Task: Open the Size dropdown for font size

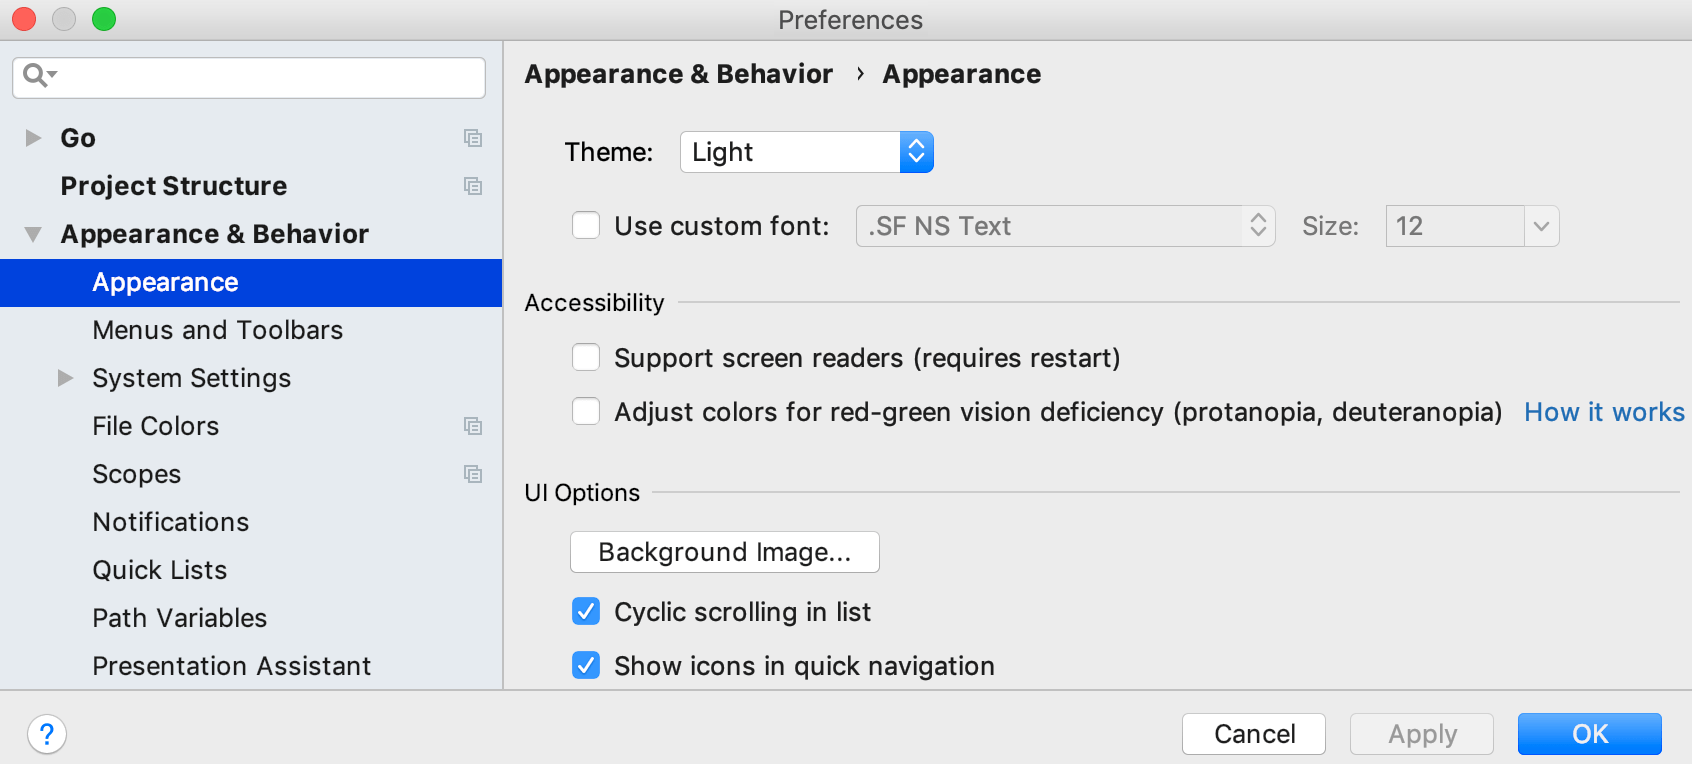Action: pos(1541,226)
